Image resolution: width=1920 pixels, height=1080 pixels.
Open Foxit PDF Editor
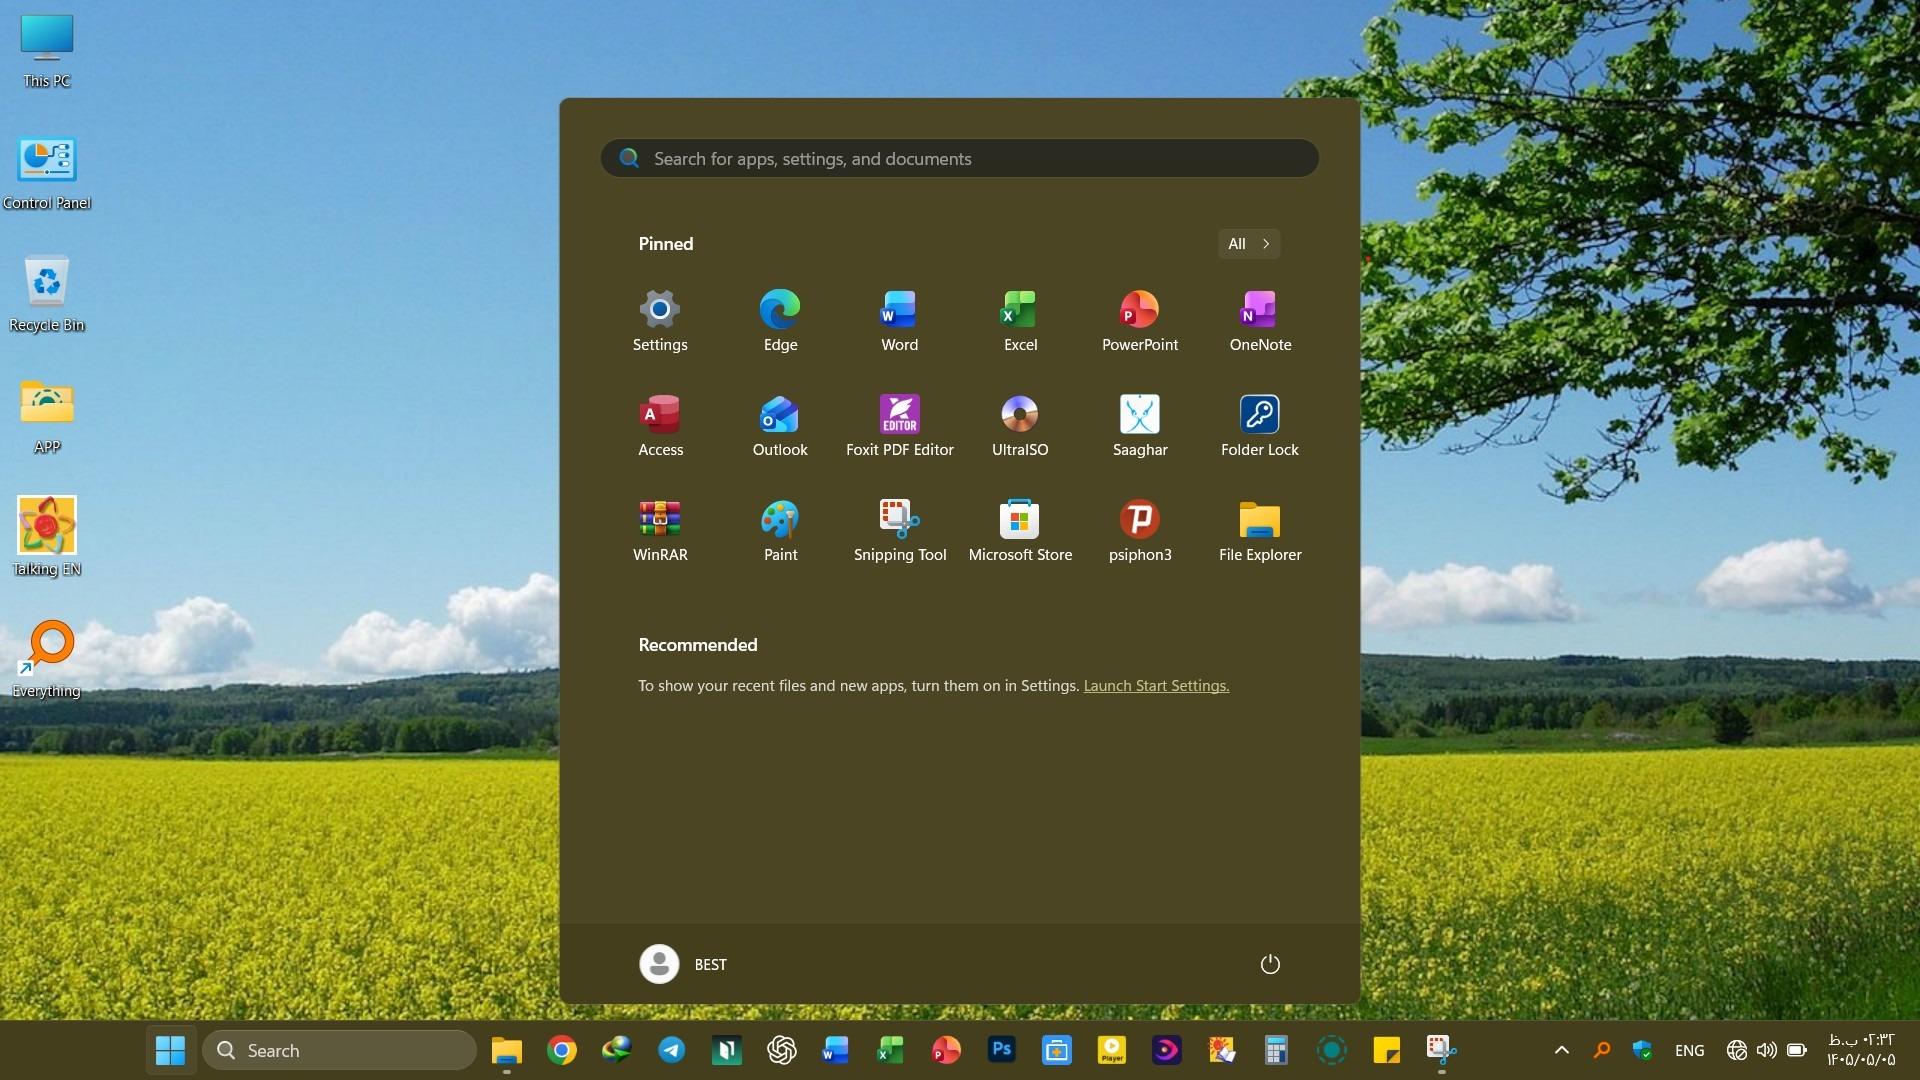[x=900, y=426]
